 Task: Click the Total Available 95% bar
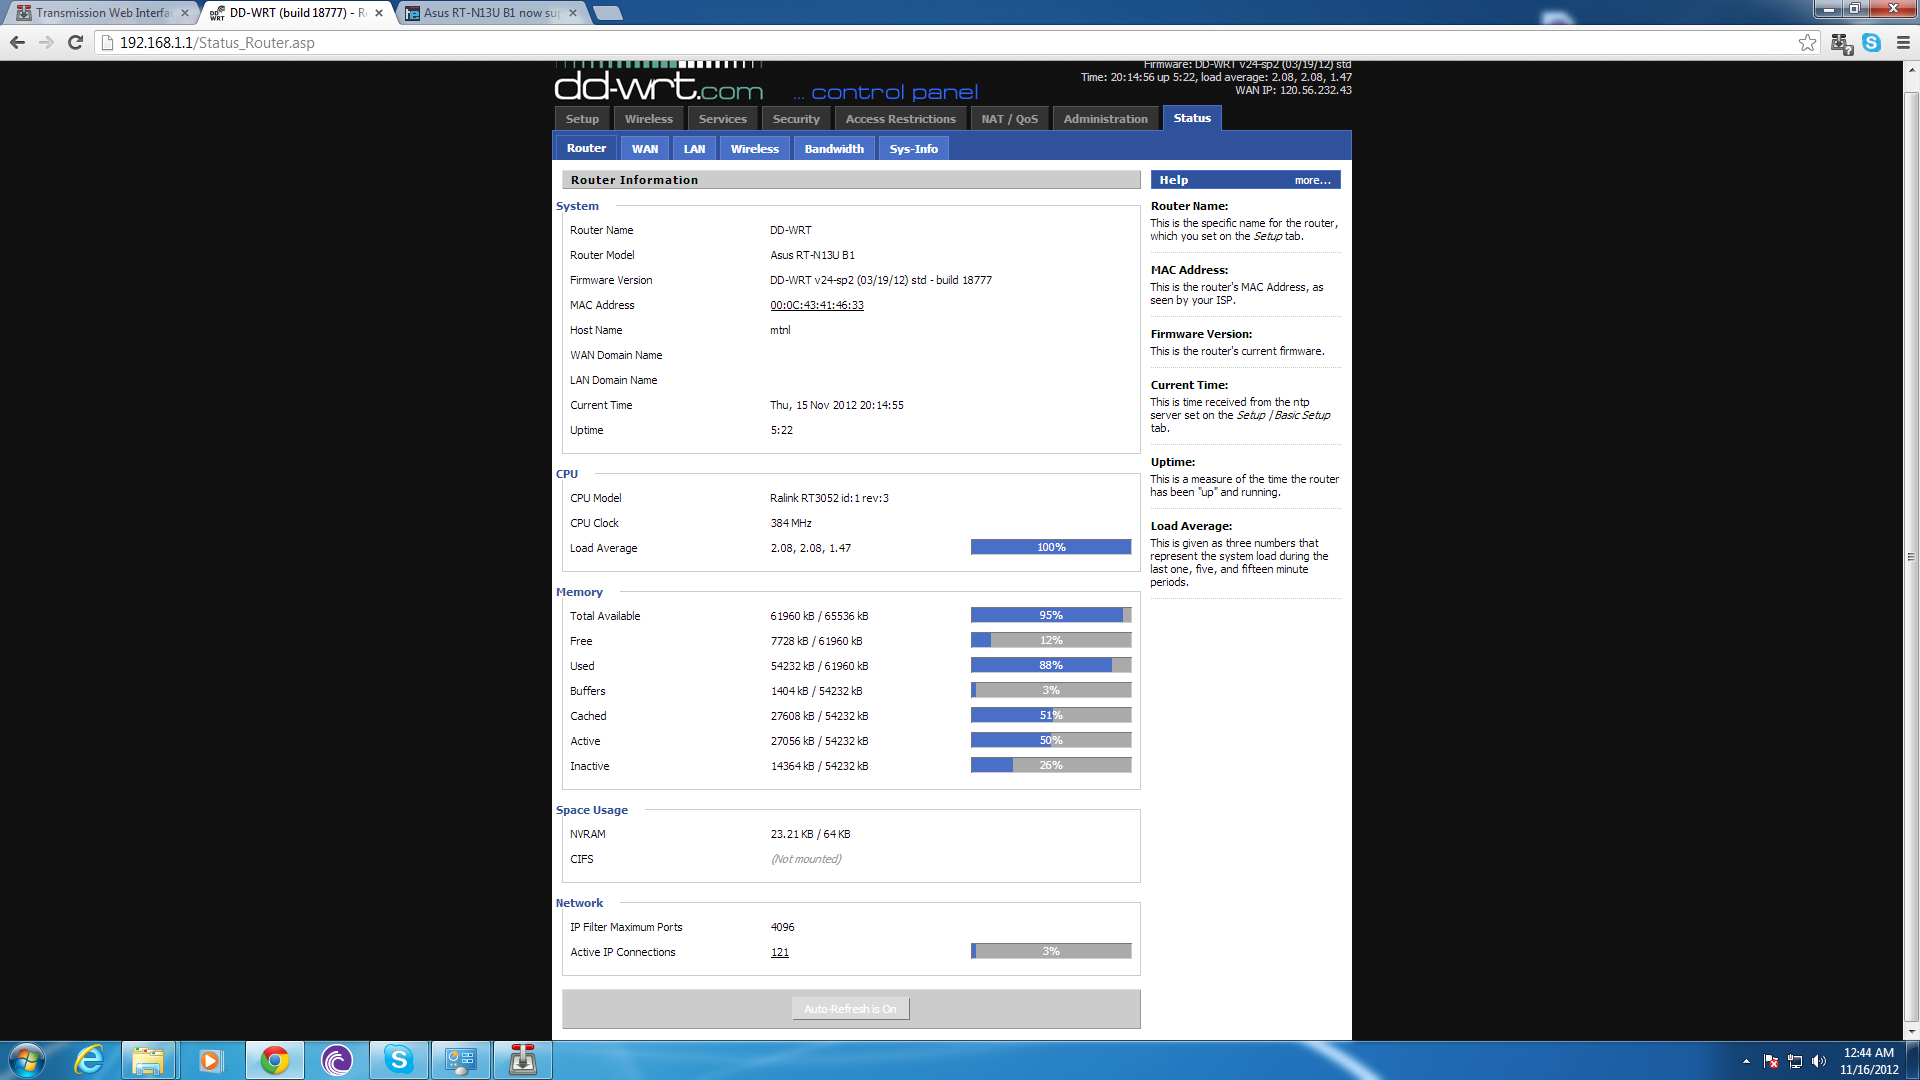[x=1051, y=616]
